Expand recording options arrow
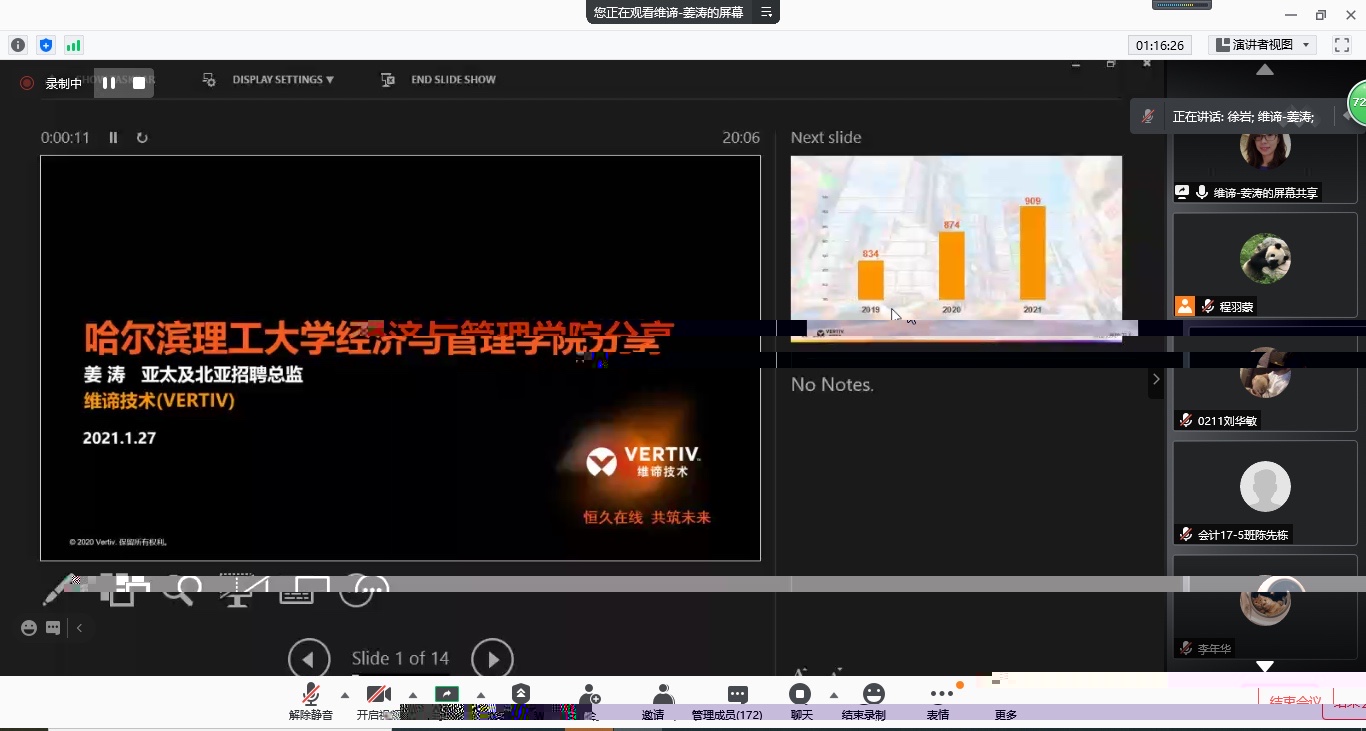The width and height of the screenshot is (1366, 731). [x=834, y=695]
